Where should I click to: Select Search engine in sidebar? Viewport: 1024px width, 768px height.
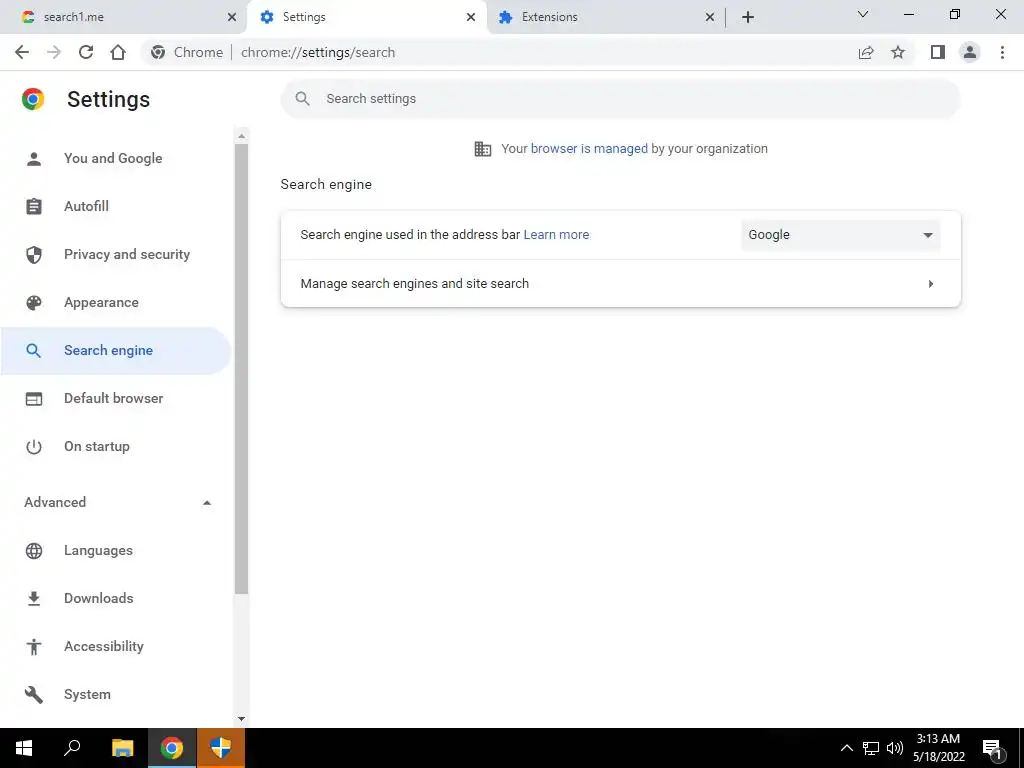(x=116, y=351)
